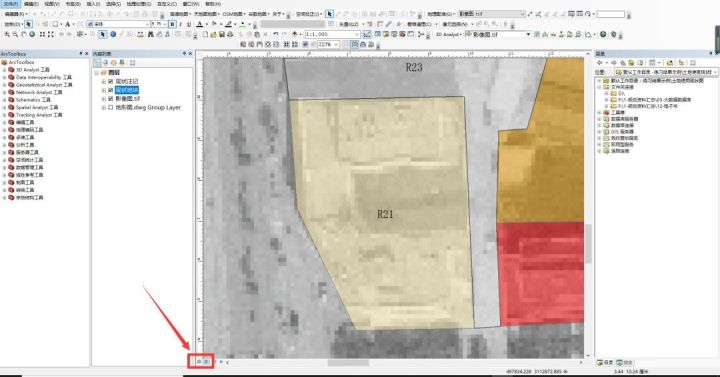Viewport: 720px width, 377px height.
Task: Open the ArcToolbox window red icon
Action: pos(402,34)
